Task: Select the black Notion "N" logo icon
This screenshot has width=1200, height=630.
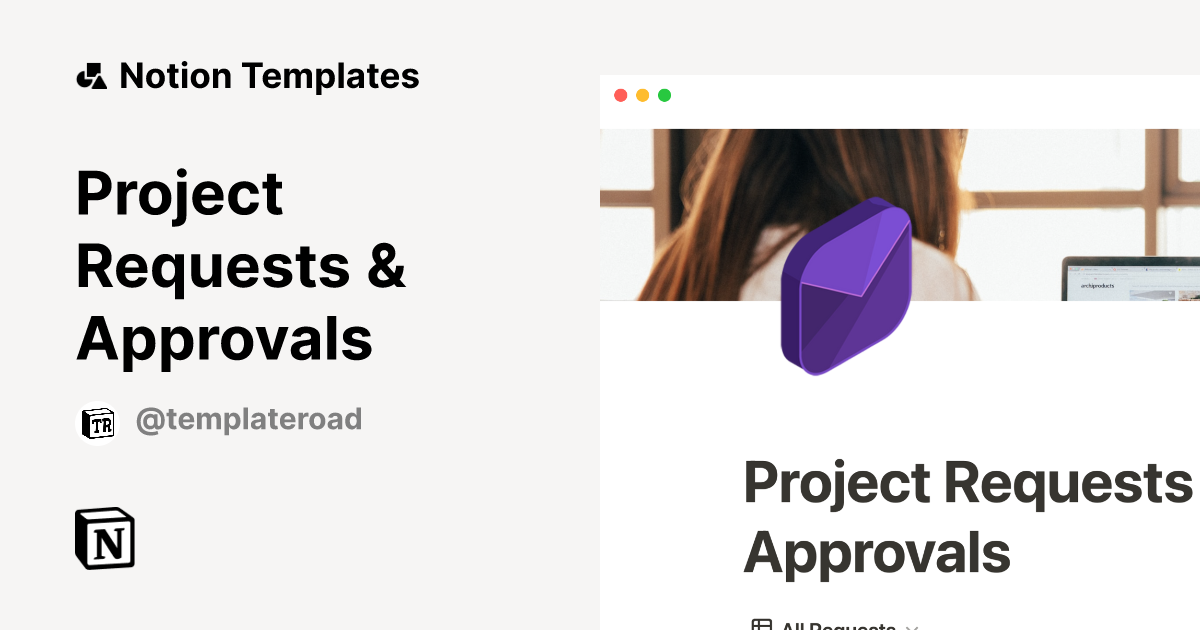Action: coord(107,539)
